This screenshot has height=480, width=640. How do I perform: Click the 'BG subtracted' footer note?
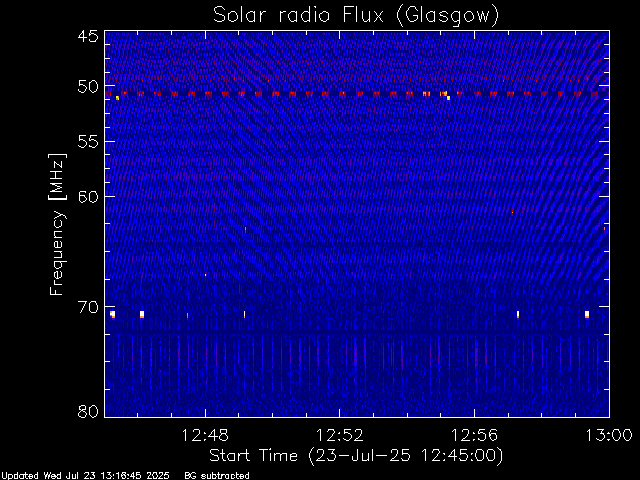coord(217,476)
